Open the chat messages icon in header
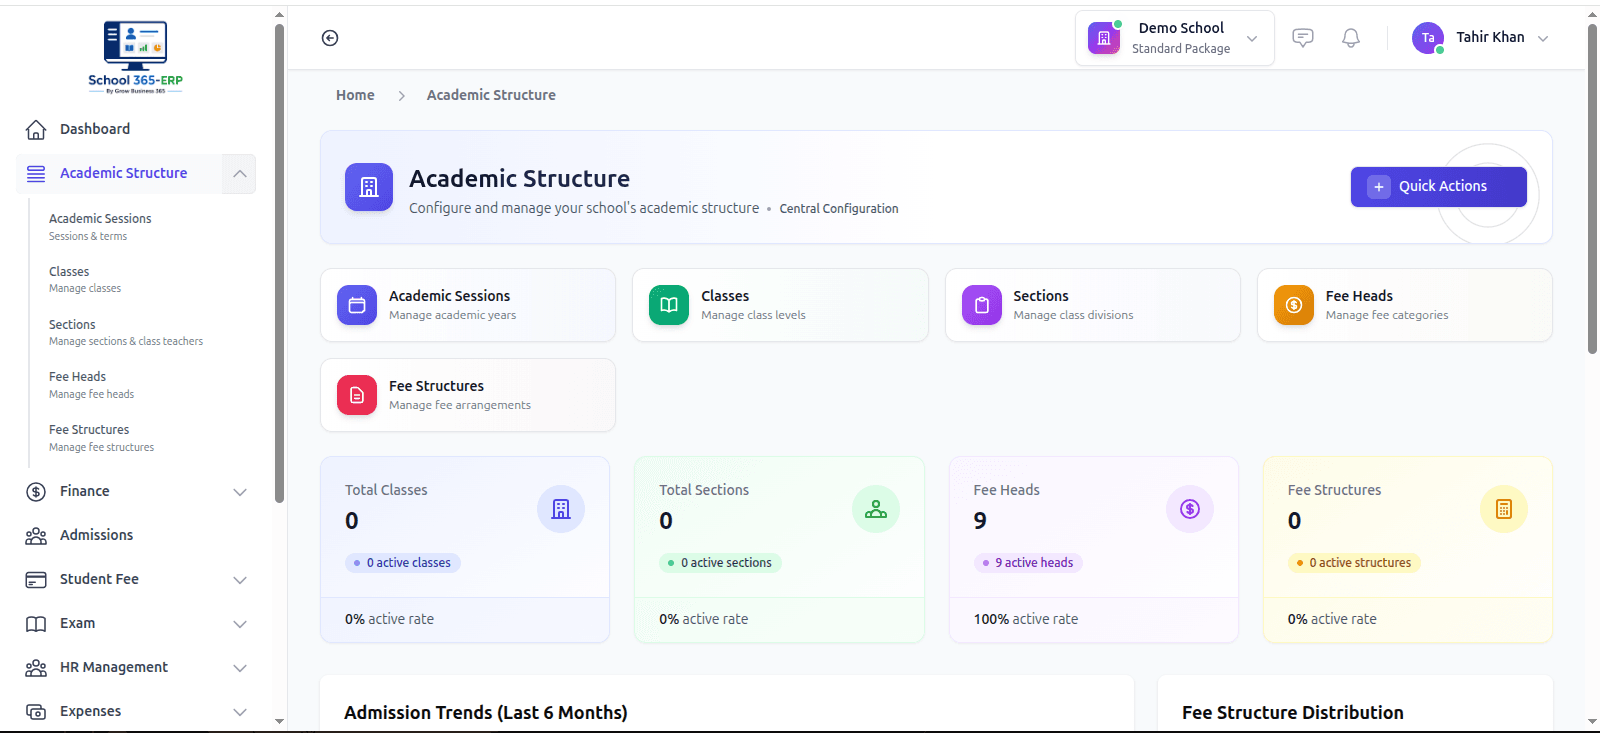The width and height of the screenshot is (1600, 733). click(1303, 38)
